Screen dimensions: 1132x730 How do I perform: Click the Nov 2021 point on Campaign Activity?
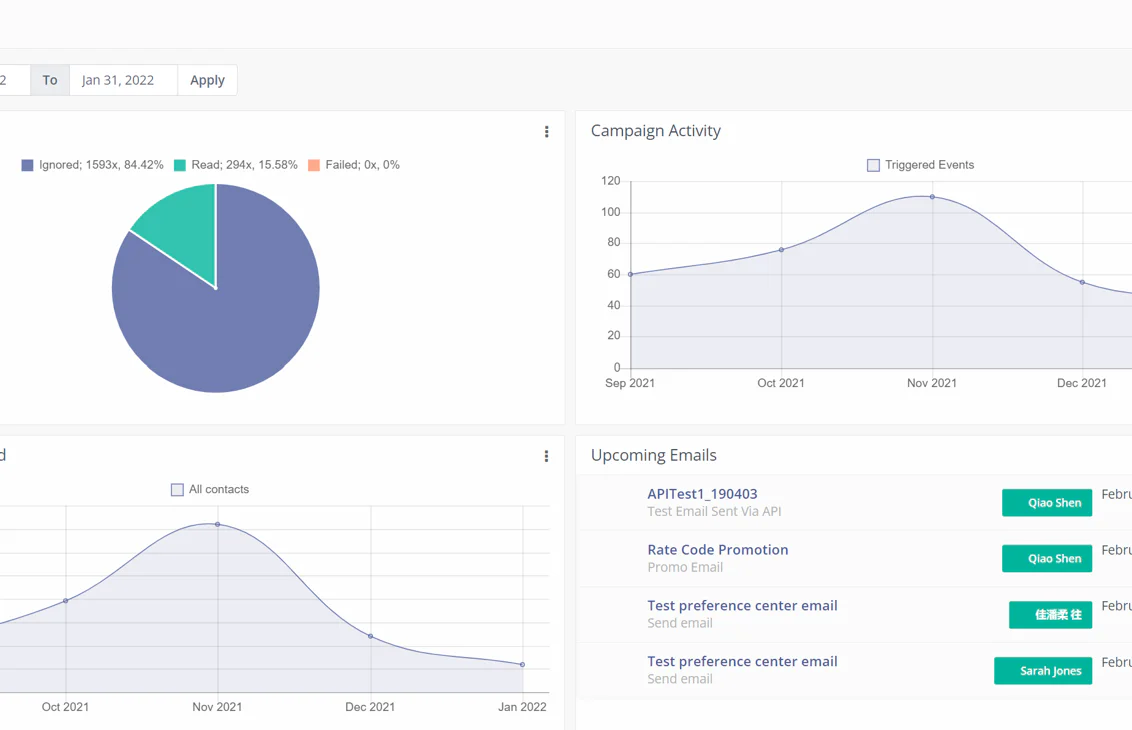point(932,196)
